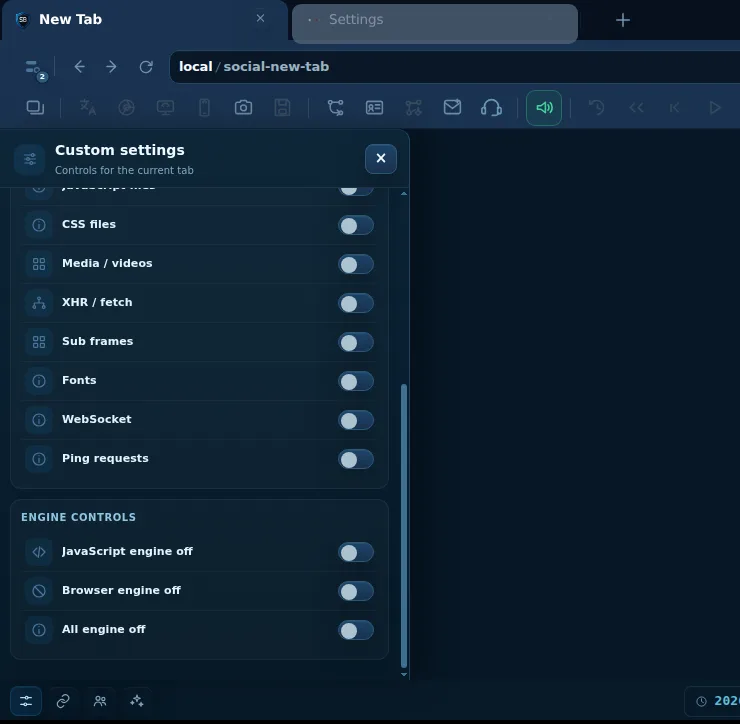This screenshot has width=740, height=724.
Task: Click the monitor/screen icon in toolbar
Action: click(x=165, y=108)
